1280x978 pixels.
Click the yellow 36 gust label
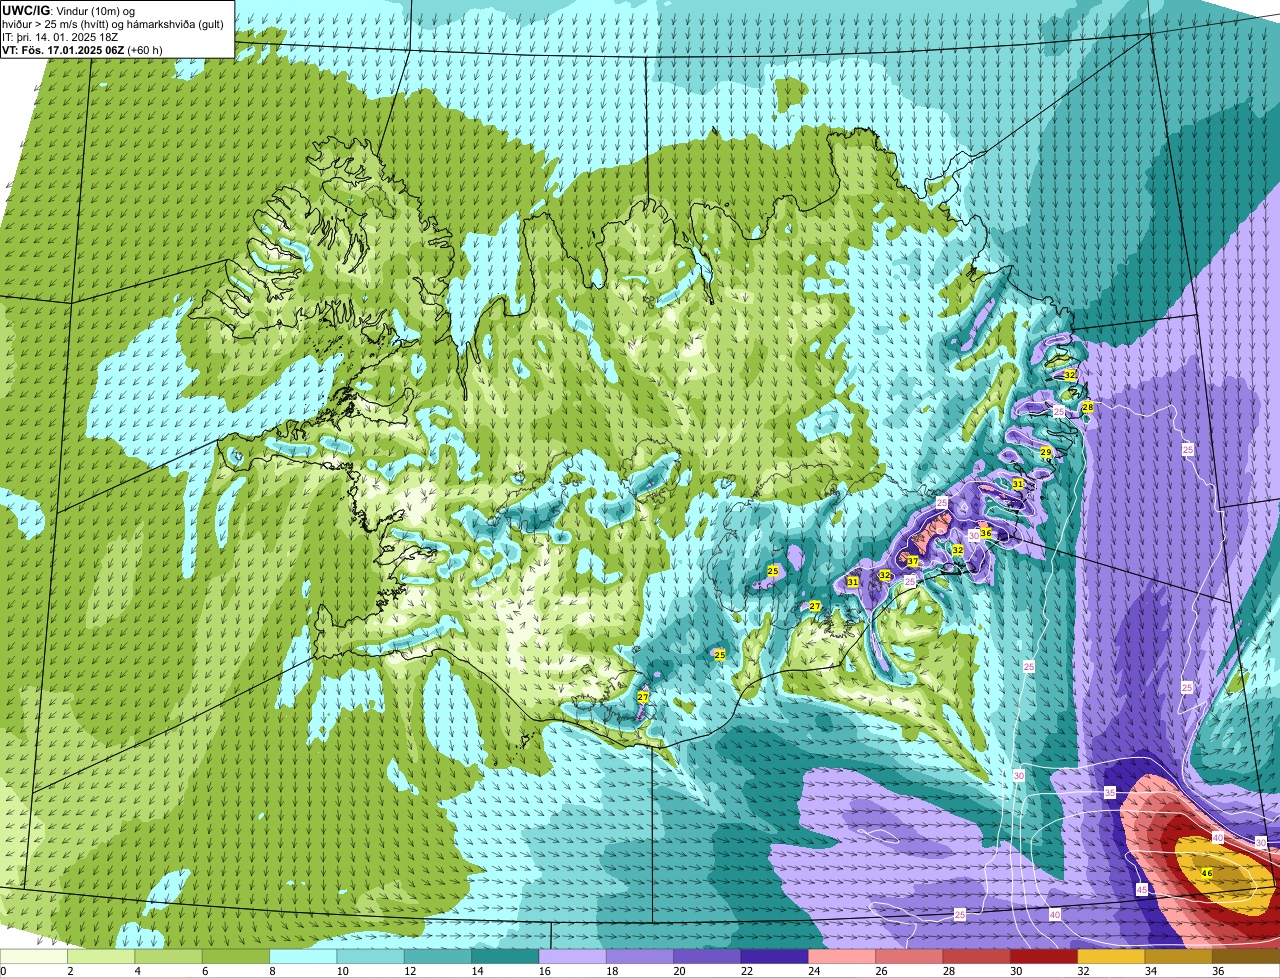[x=985, y=533]
